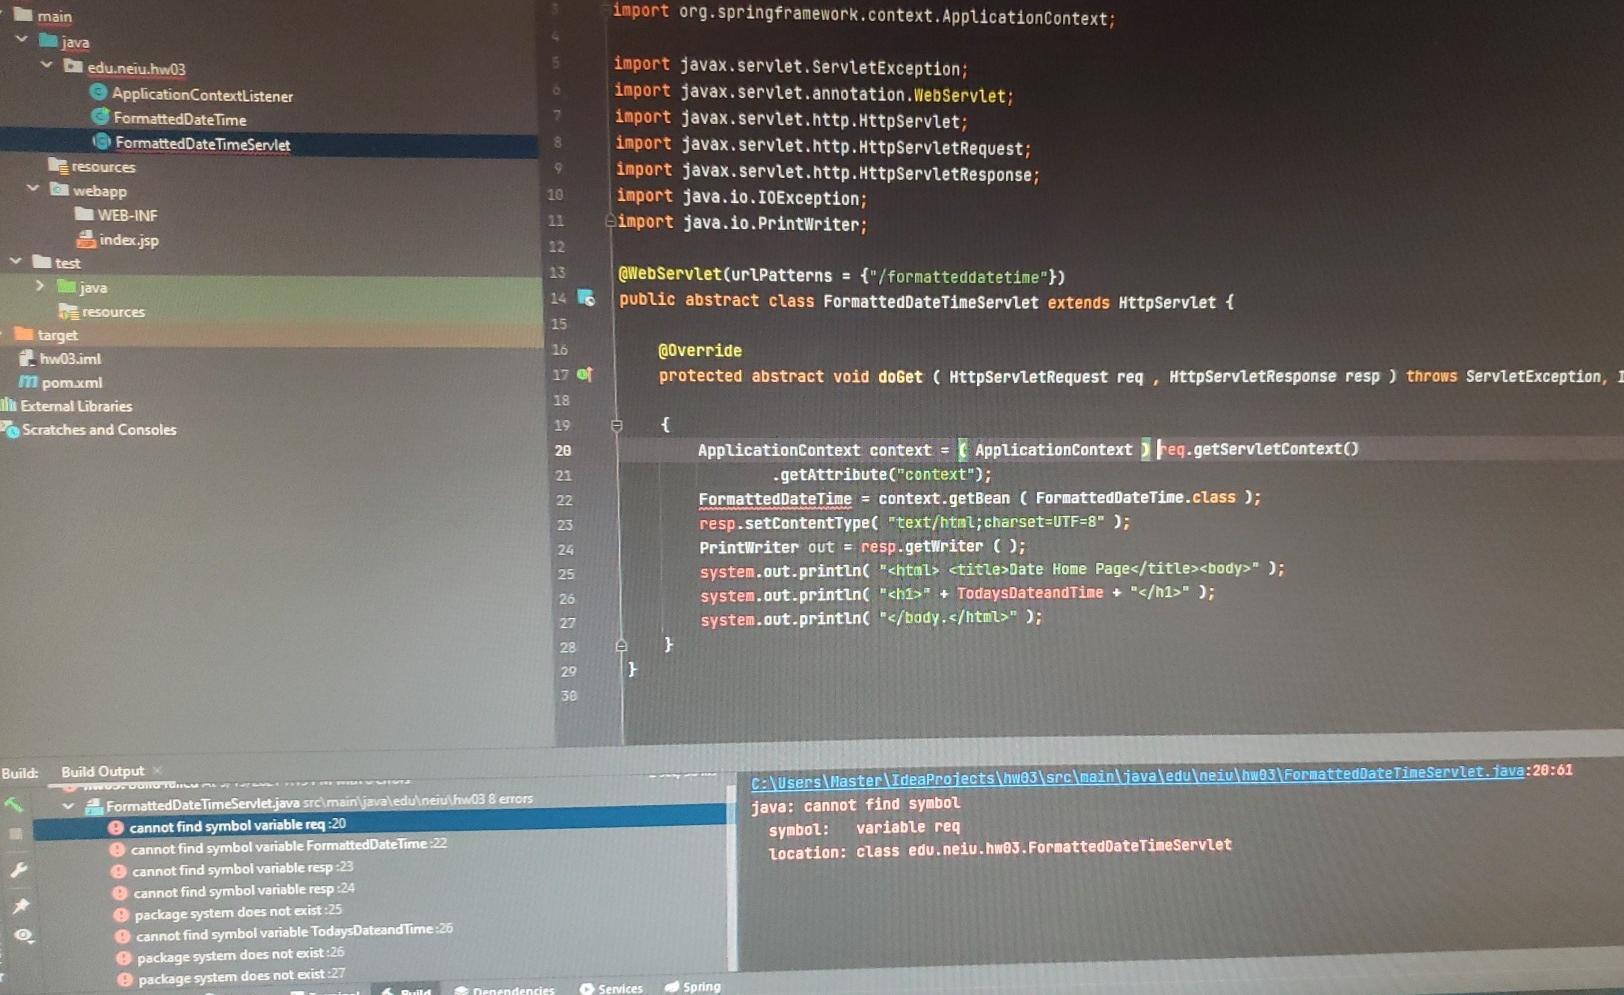
Task: Collapse the edu.neiu.hw03 package node
Action: click(x=46, y=64)
